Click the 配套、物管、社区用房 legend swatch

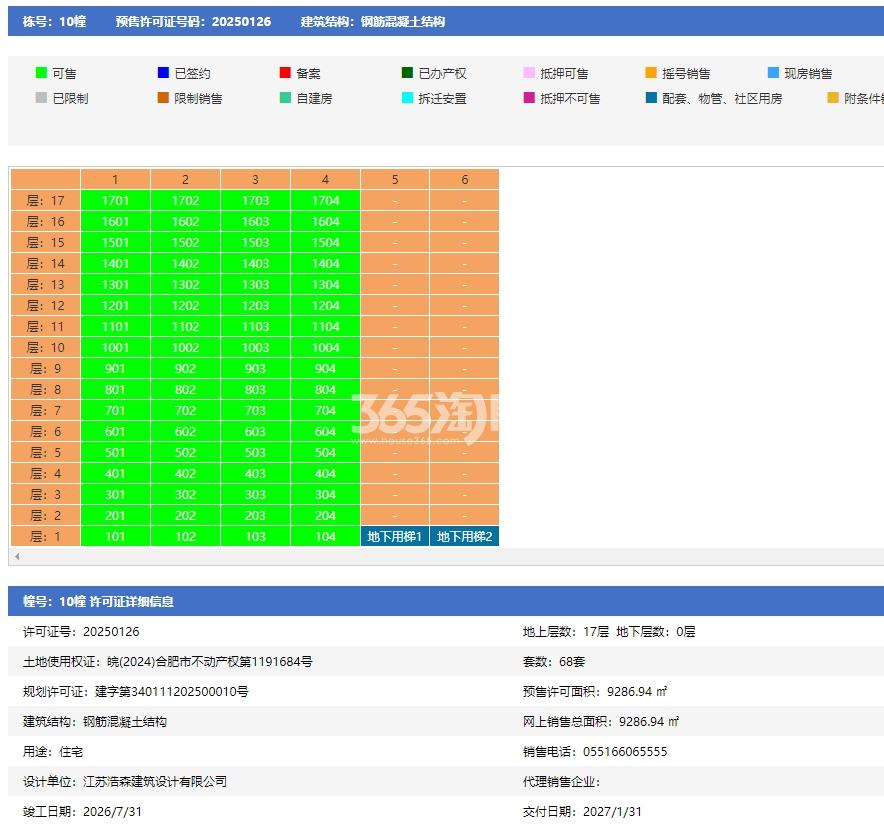651,98
